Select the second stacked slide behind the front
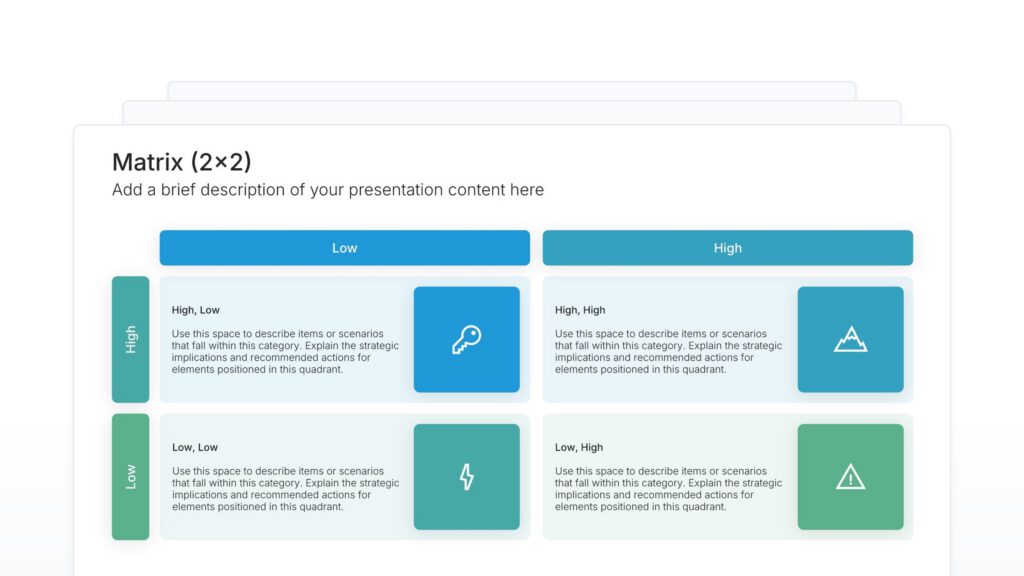This screenshot has width=1024, height=576. [511, 112]
